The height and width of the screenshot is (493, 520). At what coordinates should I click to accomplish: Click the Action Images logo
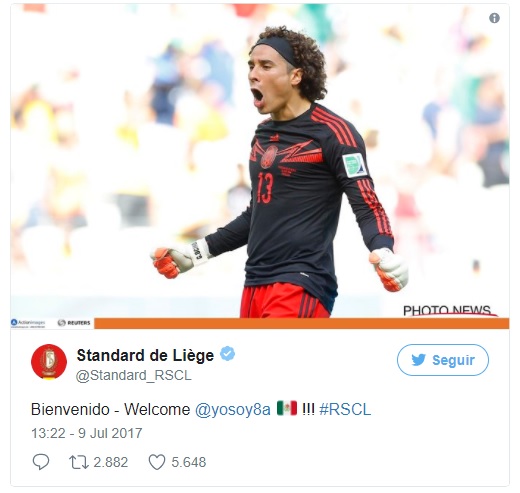(x=28, y=323)
